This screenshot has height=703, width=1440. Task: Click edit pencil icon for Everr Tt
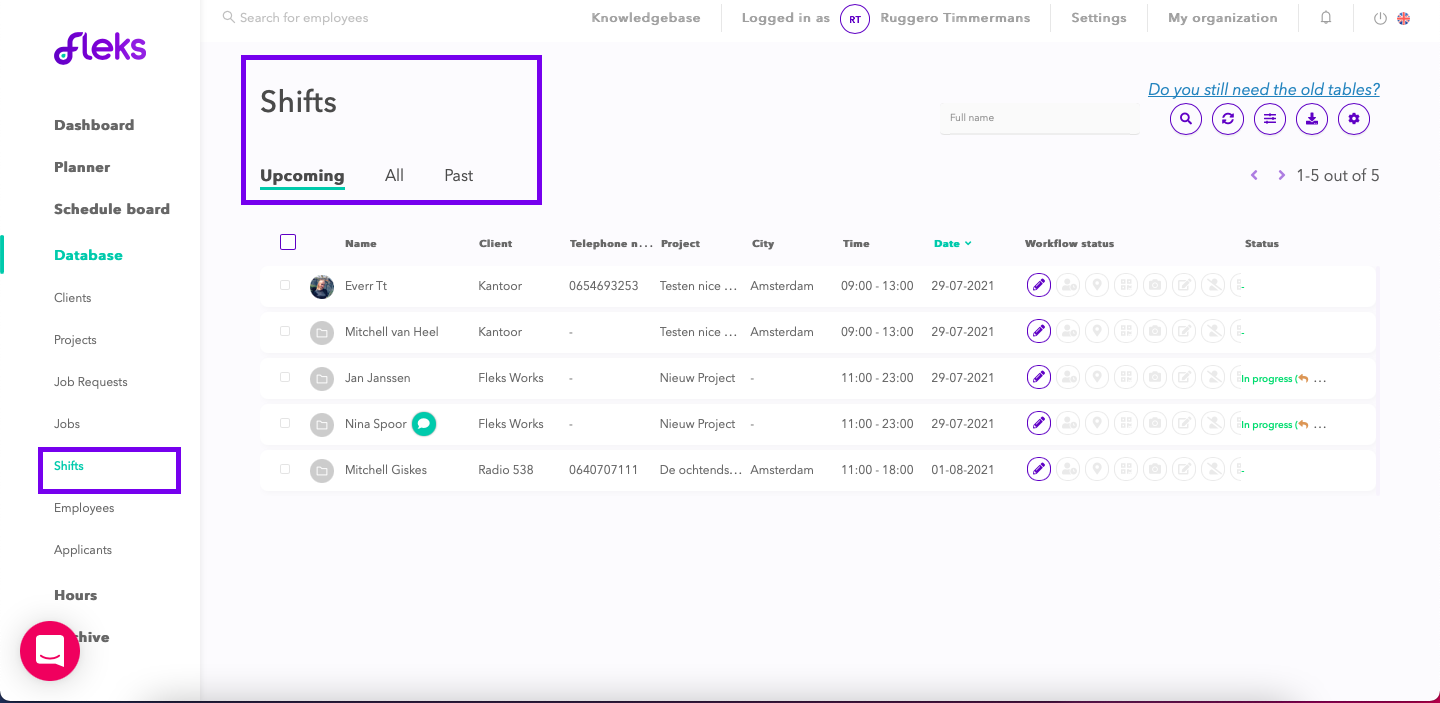(x=1039, y=286)
